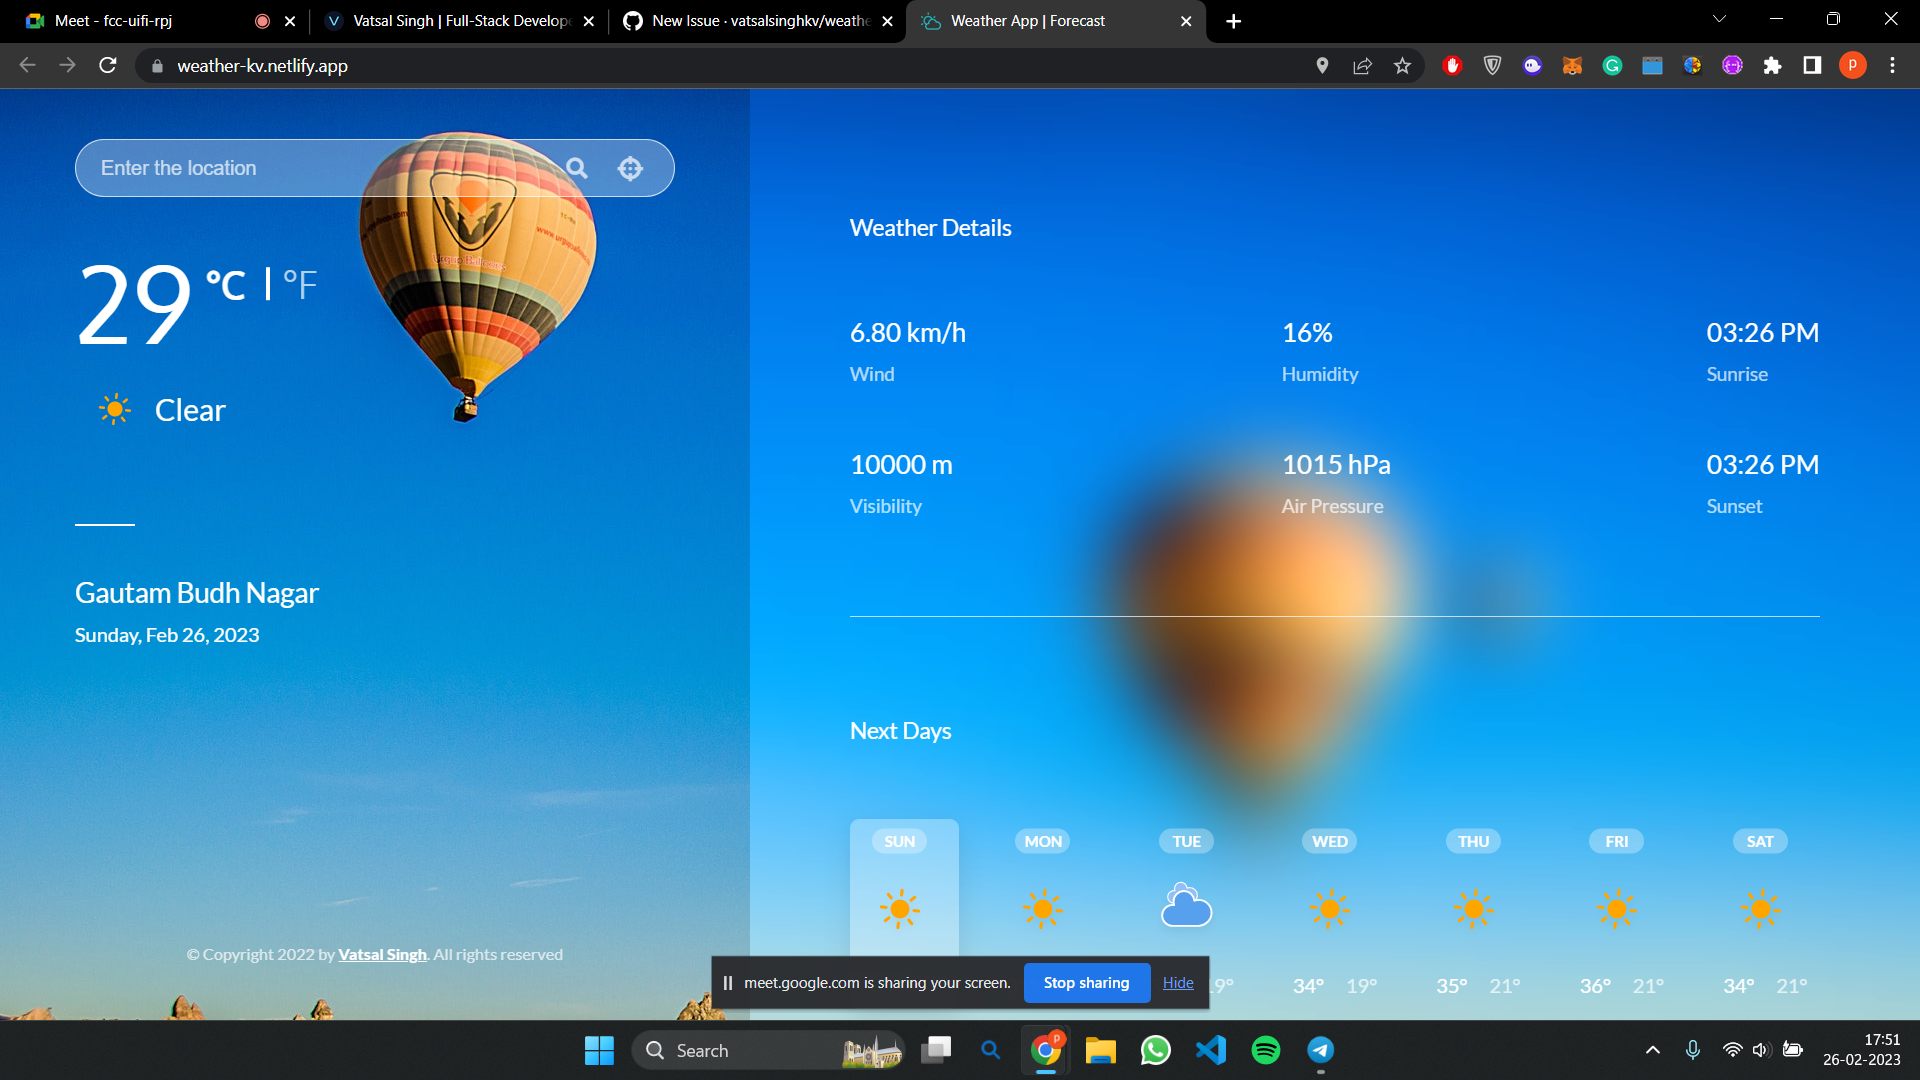The image size is (1920, 1080).
Task: Click the taskbar Search box
Action: (x=768, y=1050)
